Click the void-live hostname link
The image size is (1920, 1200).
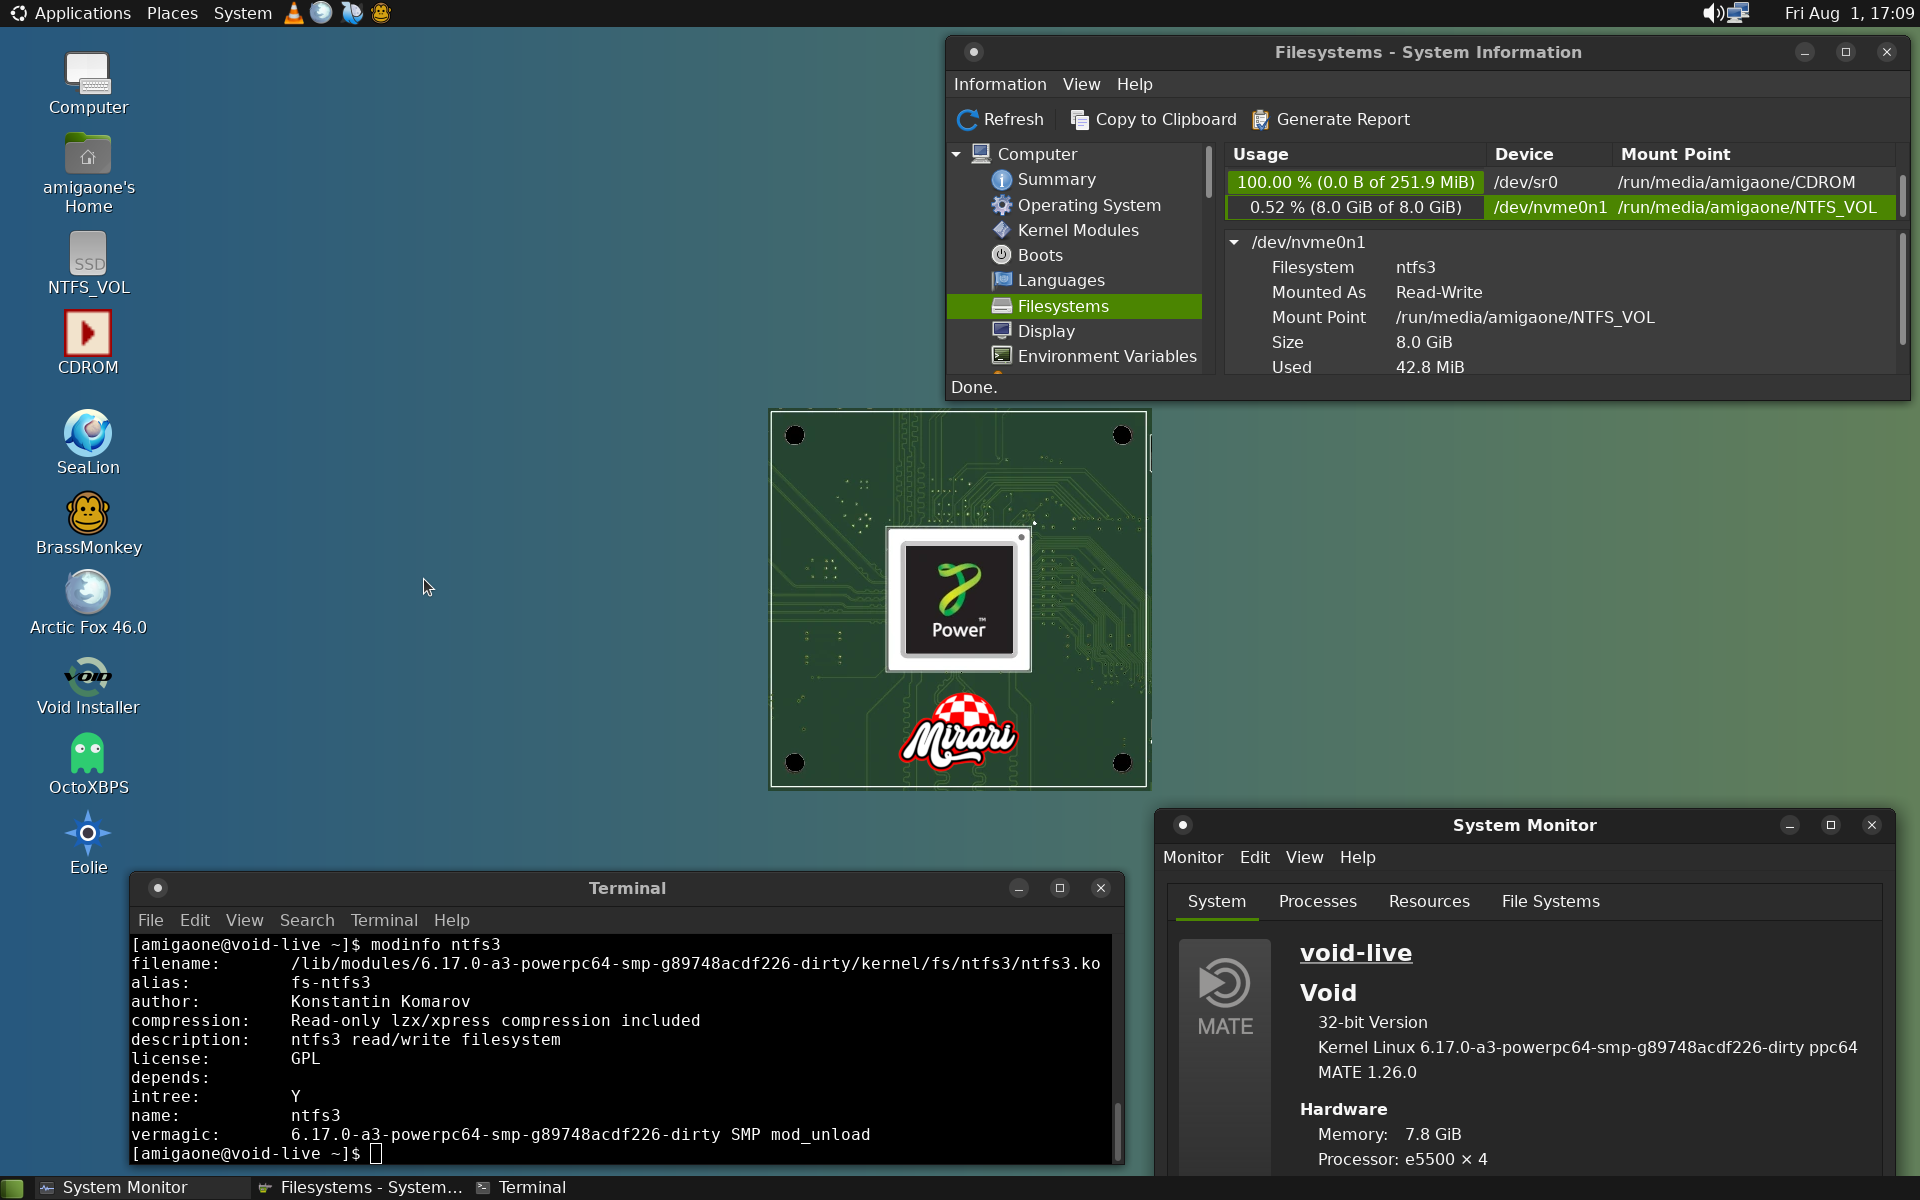click(1355, 953)
